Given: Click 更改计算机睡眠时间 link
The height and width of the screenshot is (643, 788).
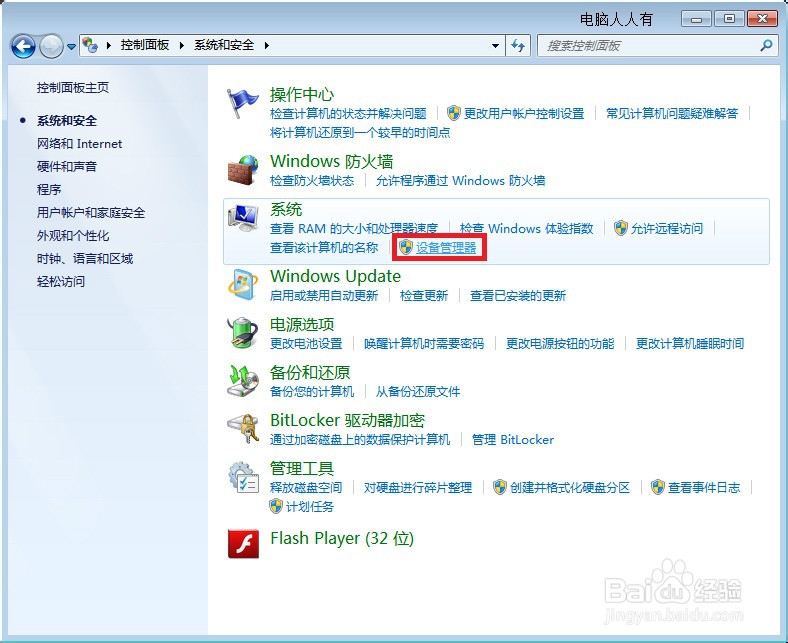Looking at the screenshot, I should pos(690,343).
